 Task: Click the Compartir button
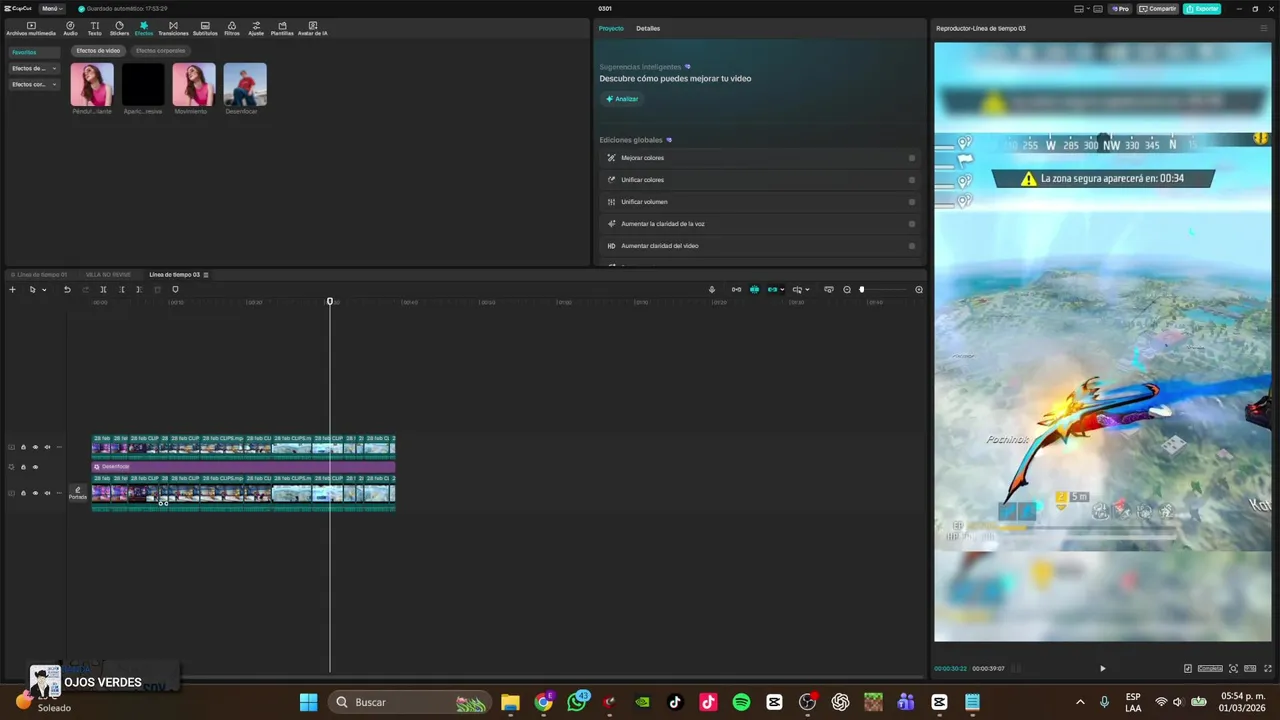(x=1158, y=8)
